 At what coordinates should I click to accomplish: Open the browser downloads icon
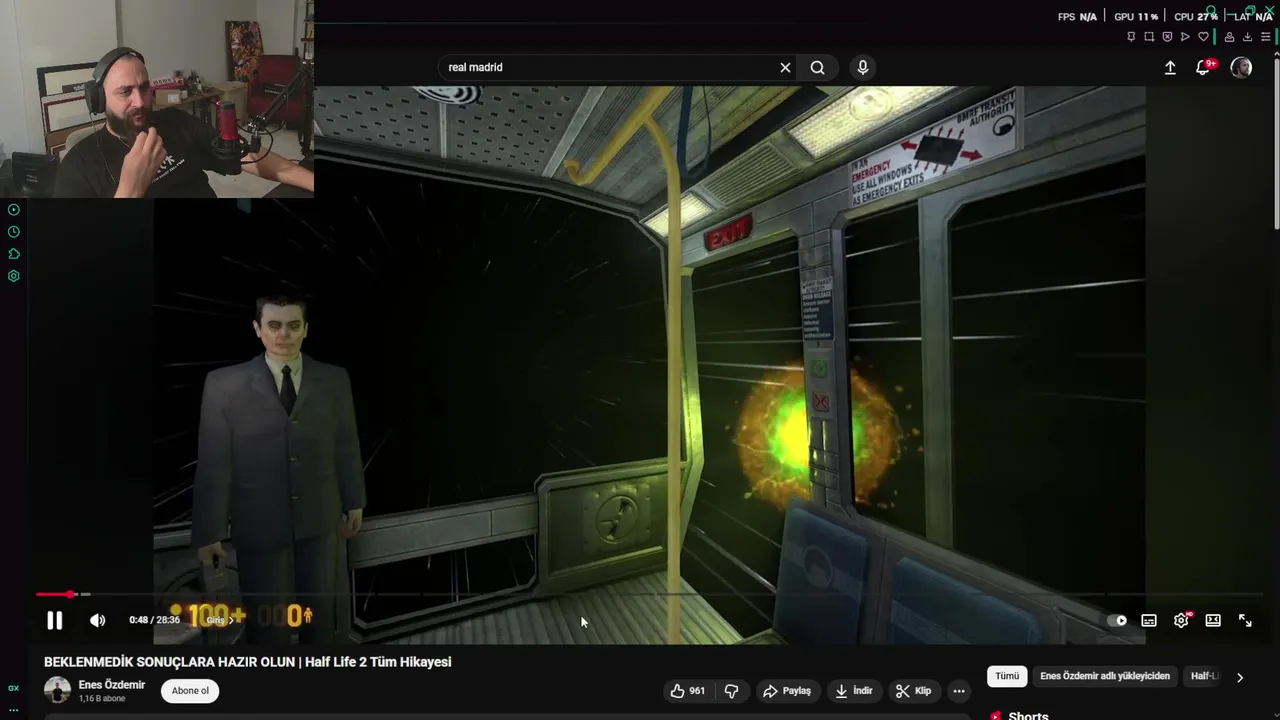tap(1247, 37)
